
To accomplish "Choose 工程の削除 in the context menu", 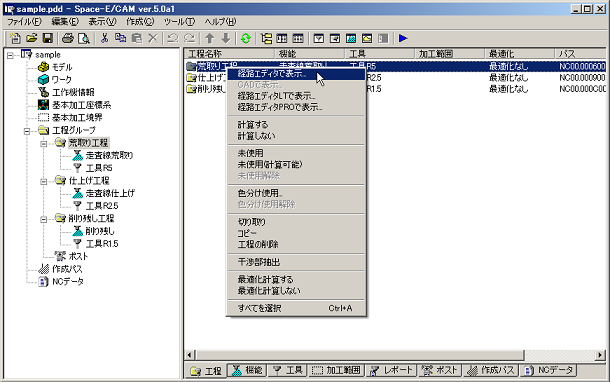I will pos(296,244).
